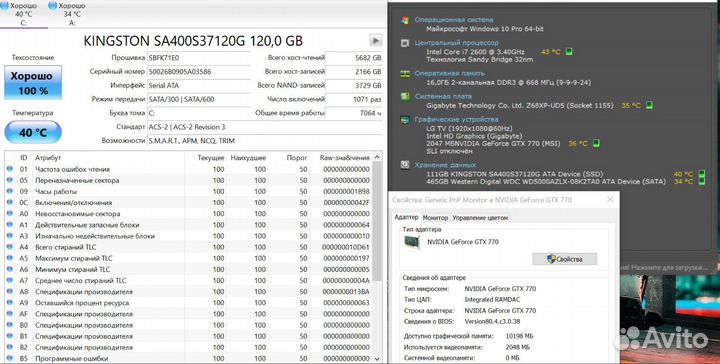Click the Свойства button with shield icon
The image size is (720, 364).
pos(564,259)
